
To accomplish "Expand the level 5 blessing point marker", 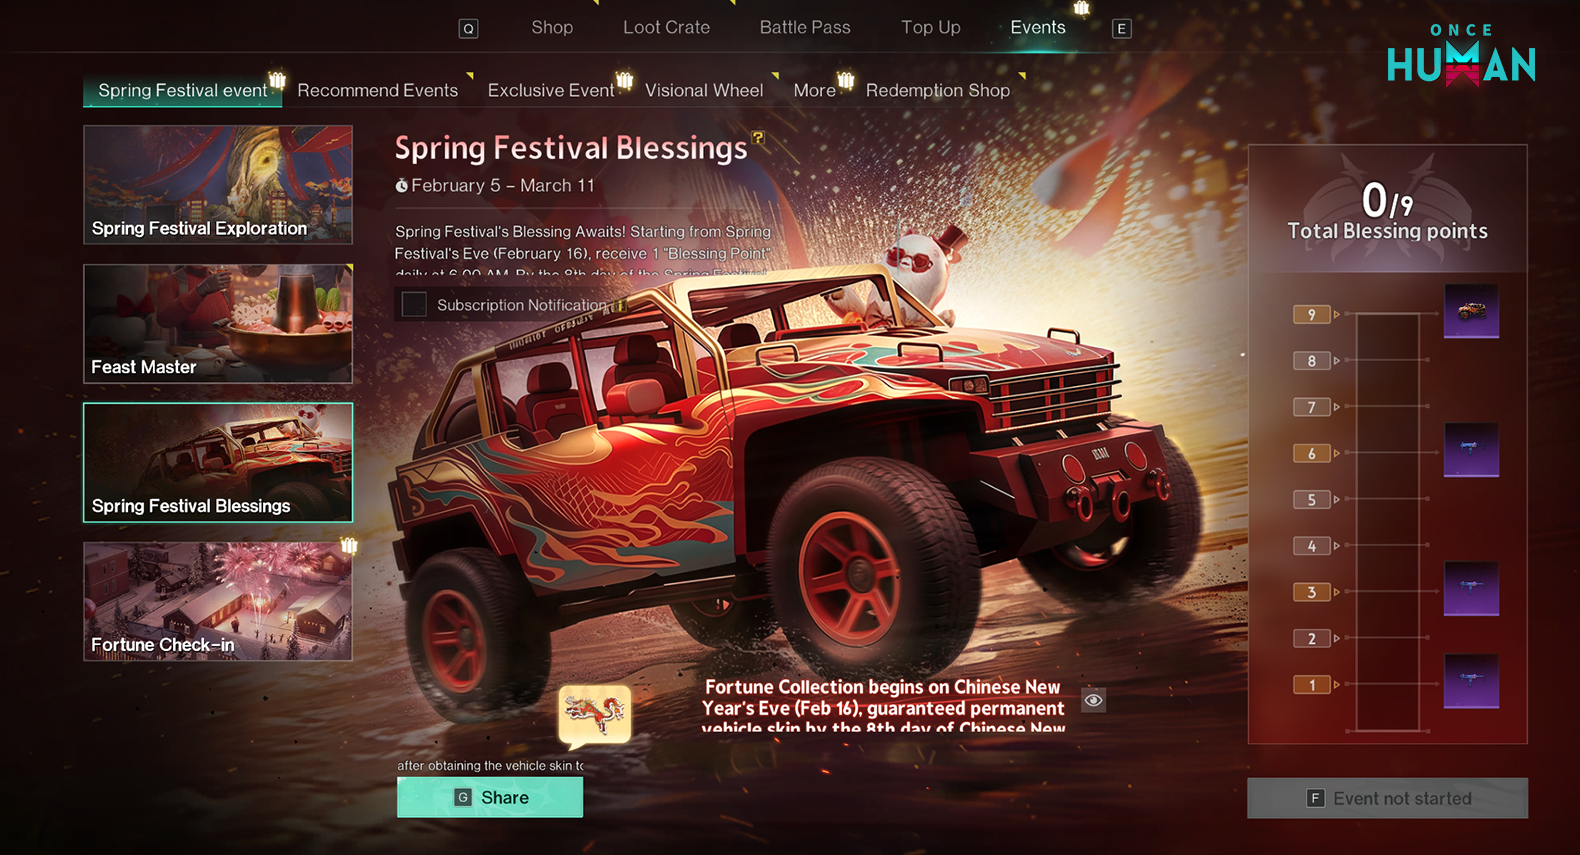I will point(1312,499).
